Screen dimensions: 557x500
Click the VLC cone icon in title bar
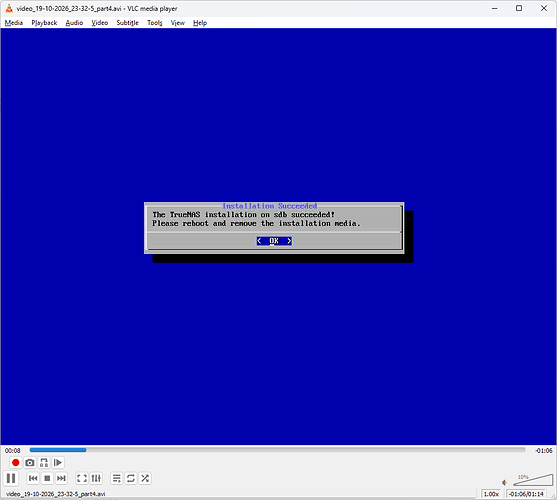[9, 8]
